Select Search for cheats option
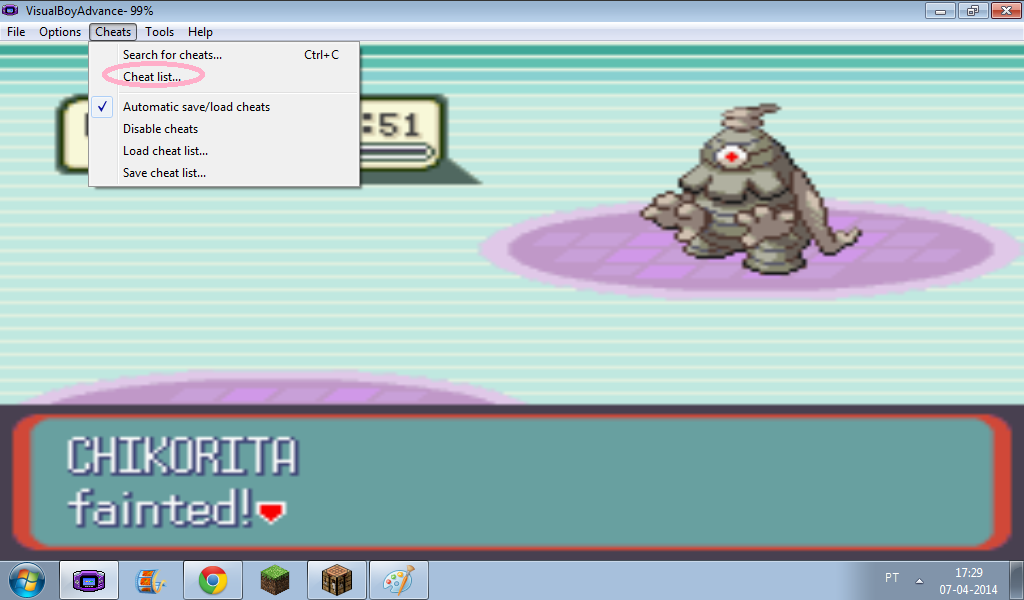1024x600 pixels. pos(172,55)
